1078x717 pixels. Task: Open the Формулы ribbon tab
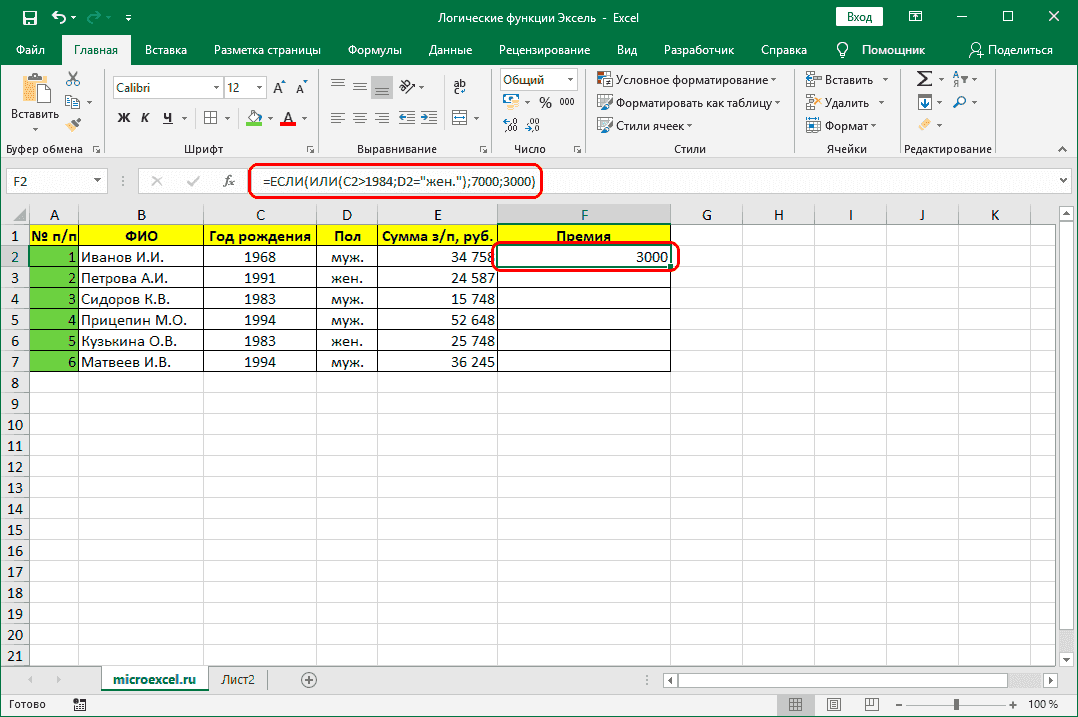[375, 50]
